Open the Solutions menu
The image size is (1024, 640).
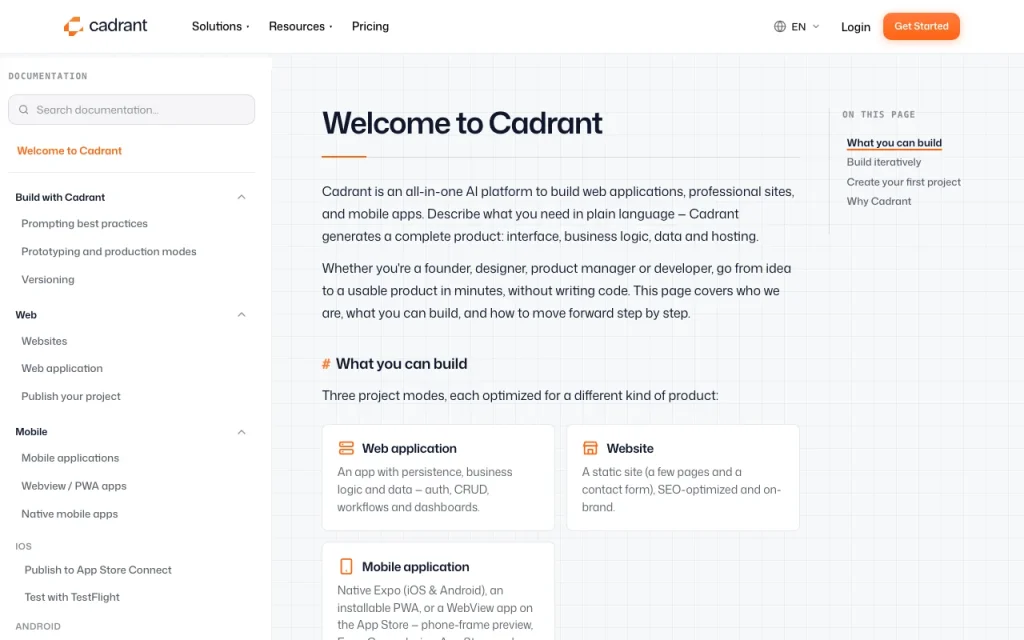pos(220,27)
